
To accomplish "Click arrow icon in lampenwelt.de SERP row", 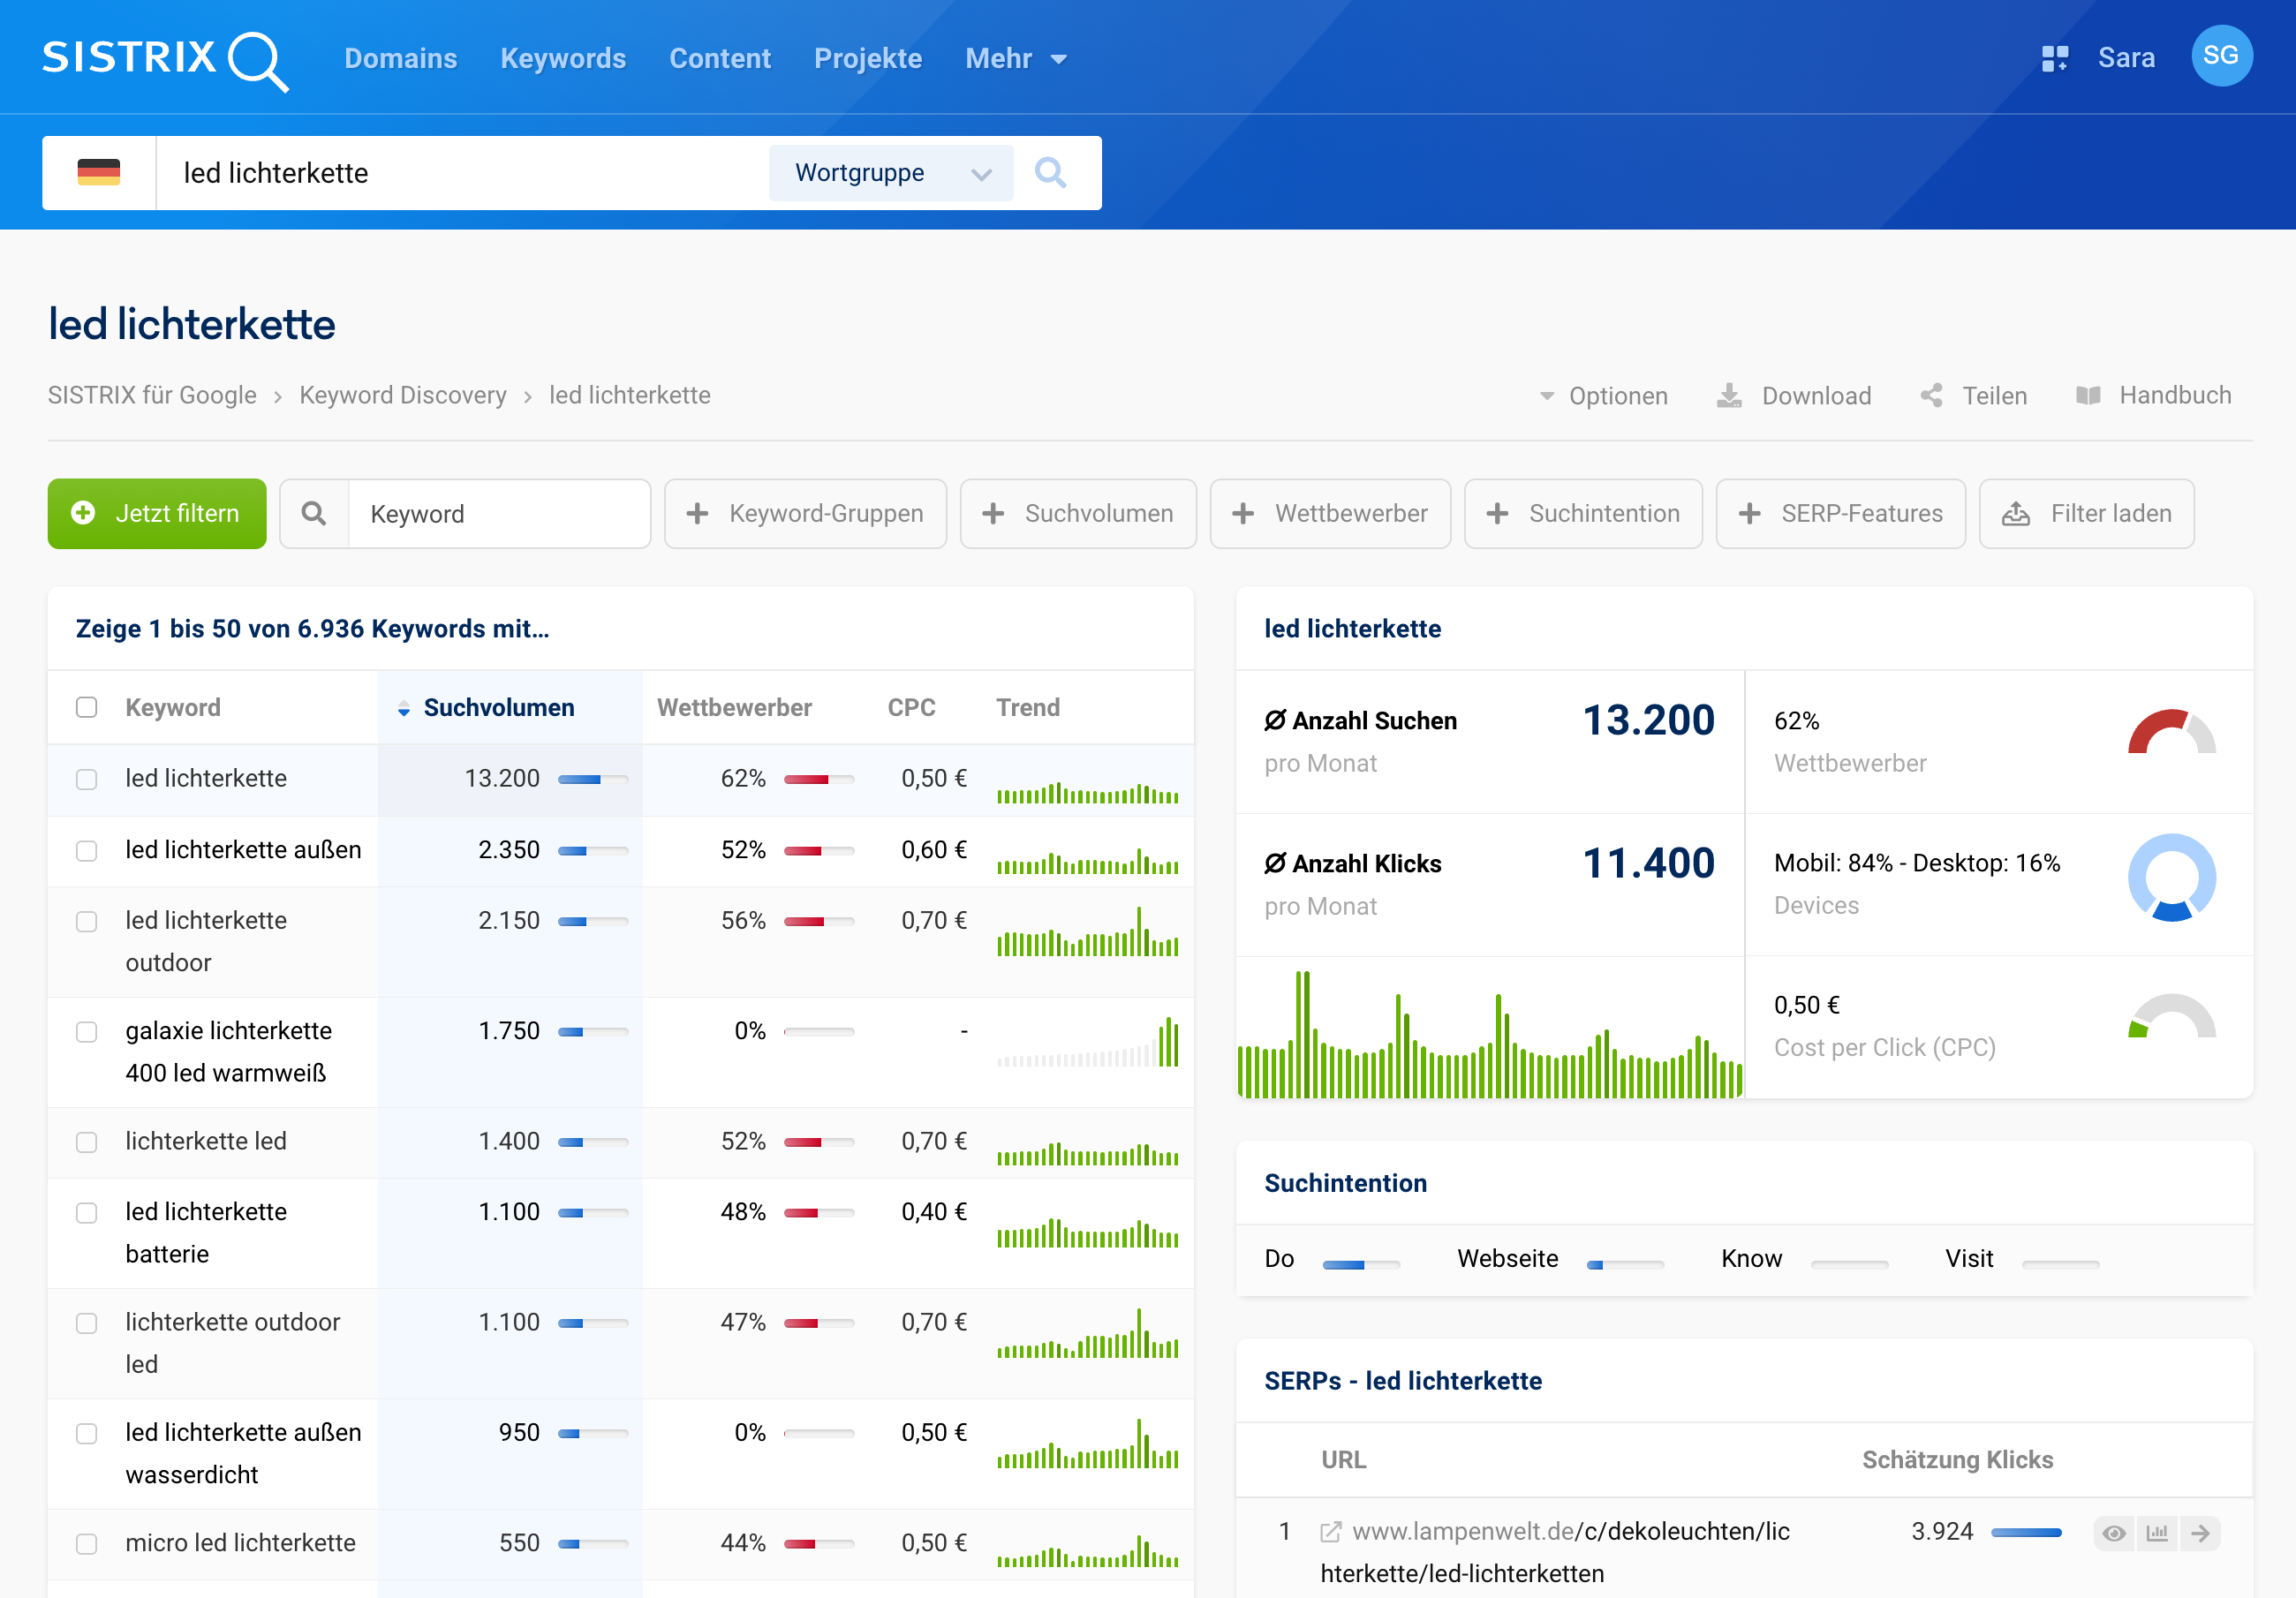I will pos(2200,1533).
